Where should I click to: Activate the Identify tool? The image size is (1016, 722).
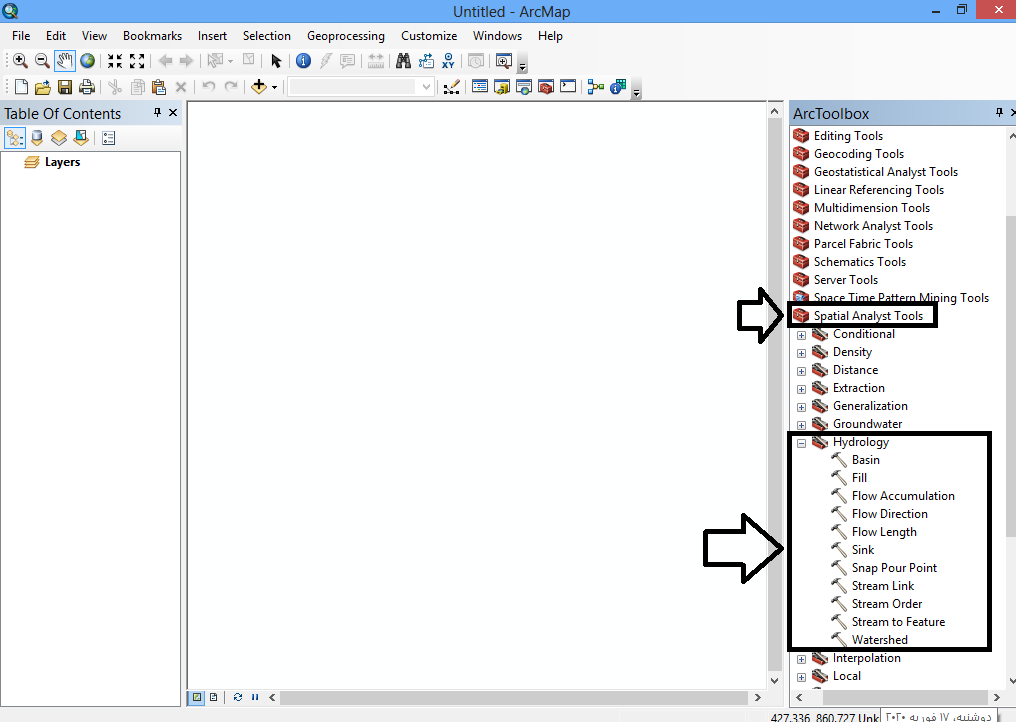(x=303, y=61)
